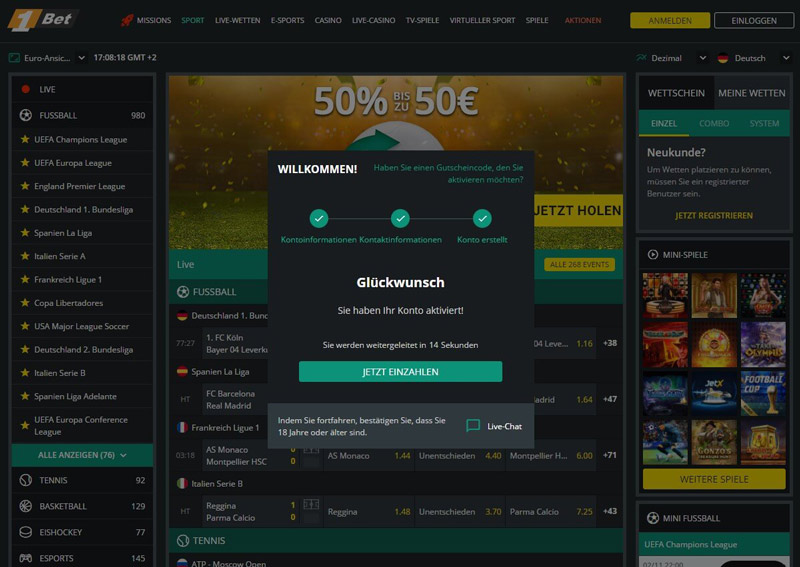Click the Jetzt Einzahlen button
Viewport: 800px width, 567px height.
click(401, 372)
